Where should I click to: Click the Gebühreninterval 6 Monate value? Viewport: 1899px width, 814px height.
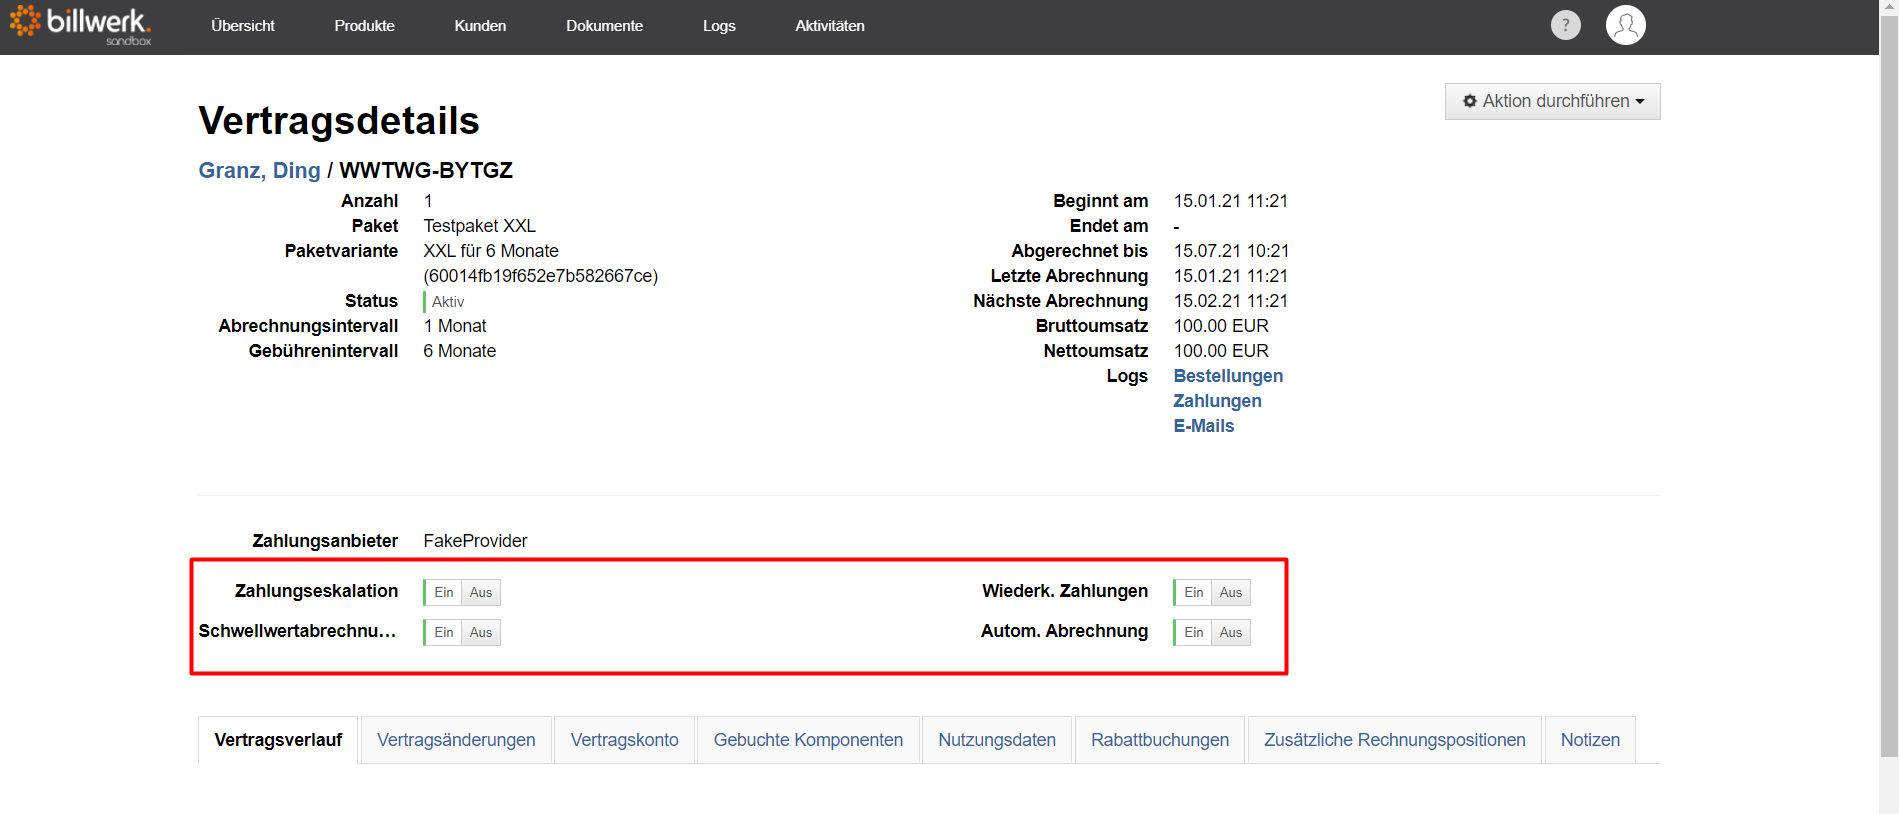(460, 351)
